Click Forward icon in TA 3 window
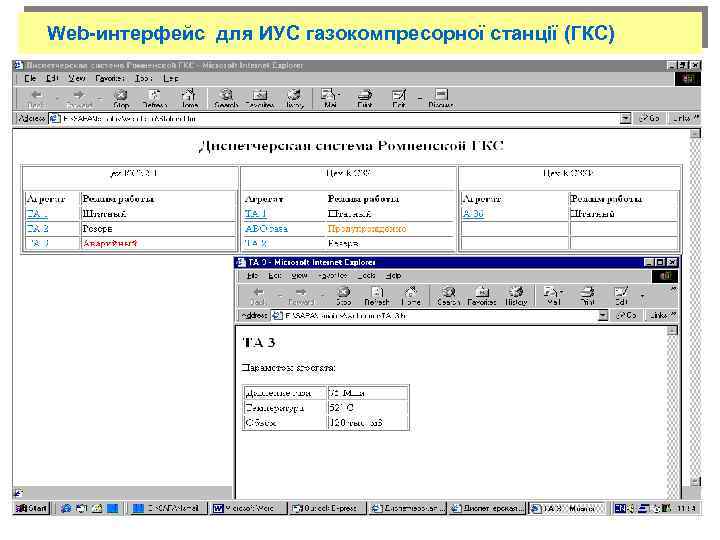720x540 pixels. [x=301, y=296]
